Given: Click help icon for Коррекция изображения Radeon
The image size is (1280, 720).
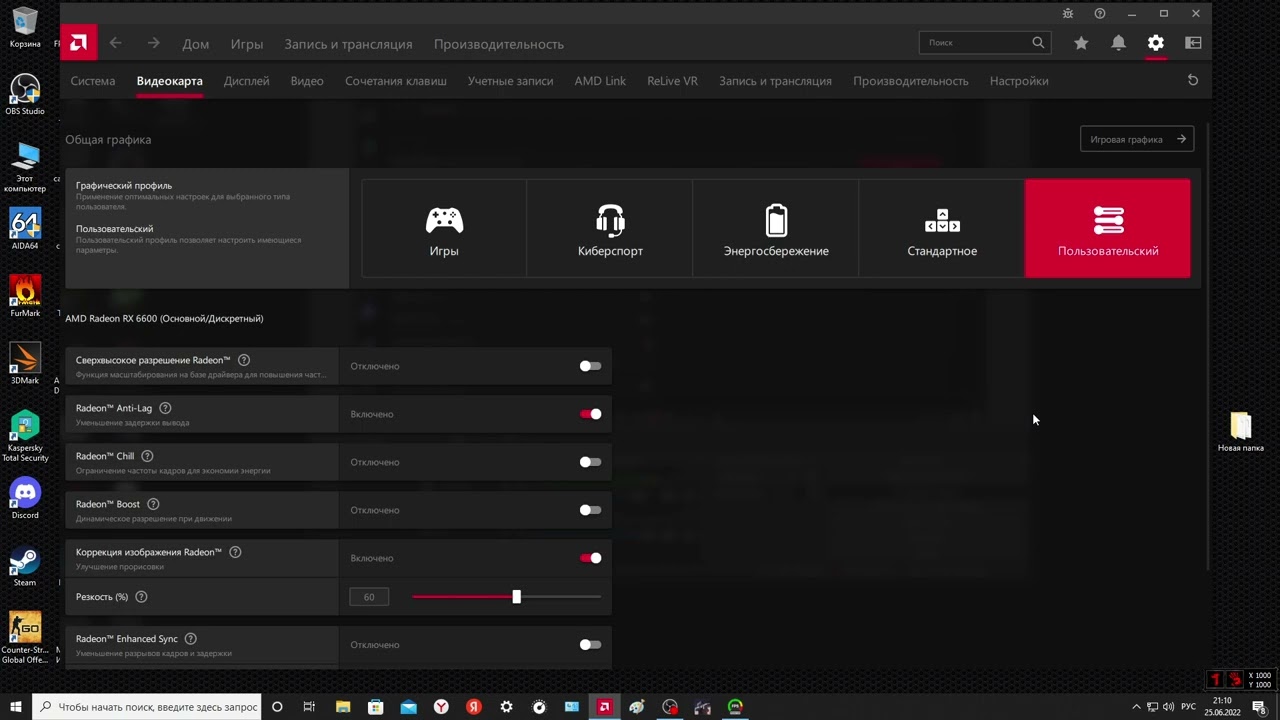Looking at the screenshot, I should pyautogui.click(x=235, y=552).
